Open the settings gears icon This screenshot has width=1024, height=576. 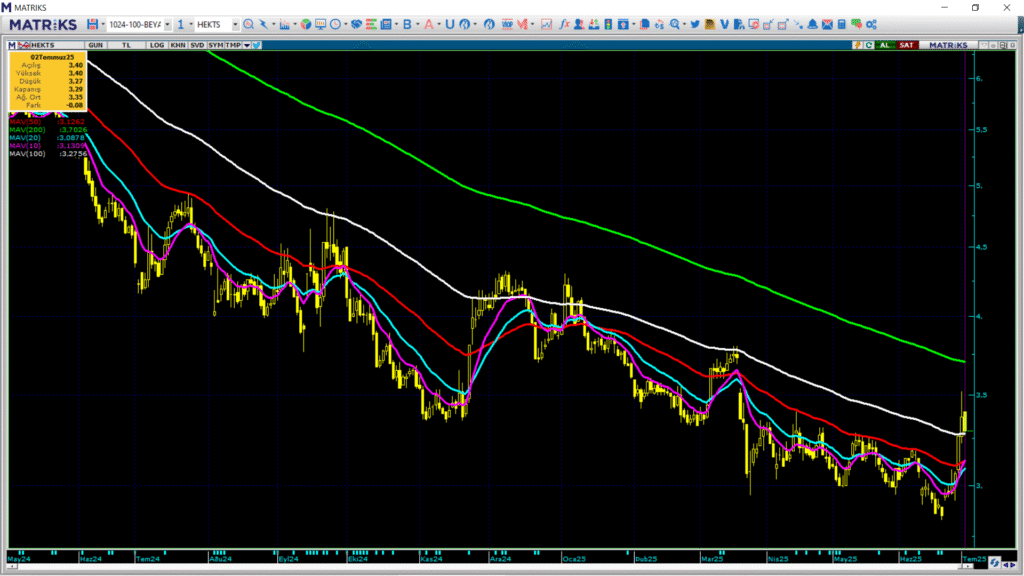point(871,24)
